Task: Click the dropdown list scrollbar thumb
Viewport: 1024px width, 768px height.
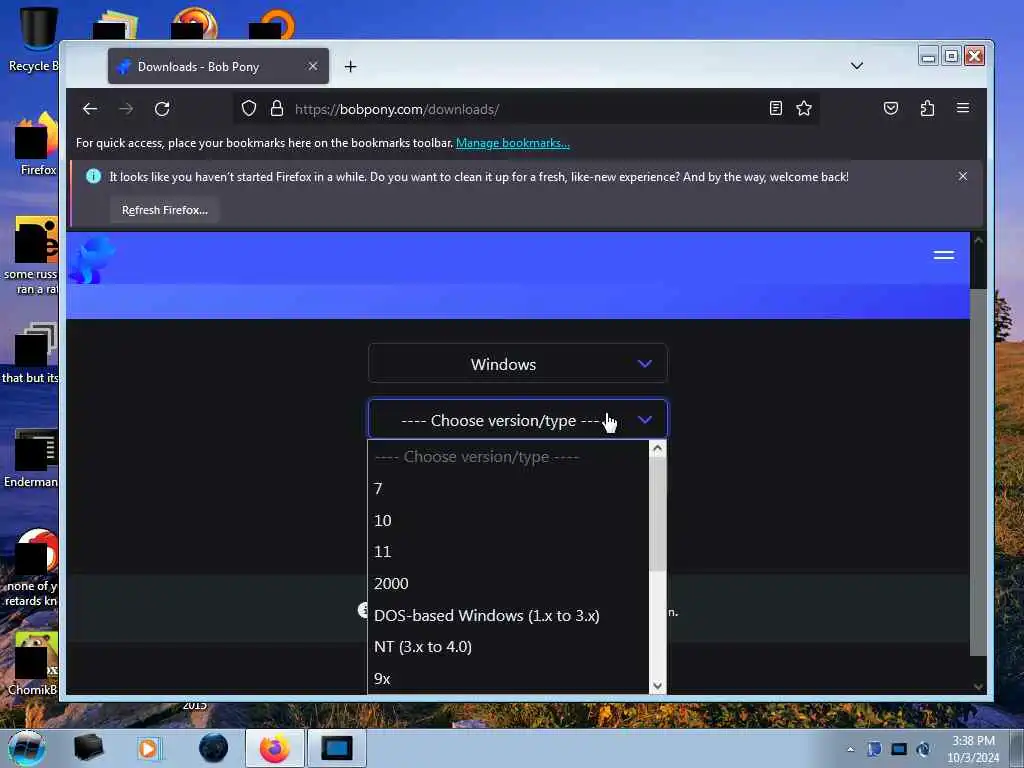Action: [658, 513]
